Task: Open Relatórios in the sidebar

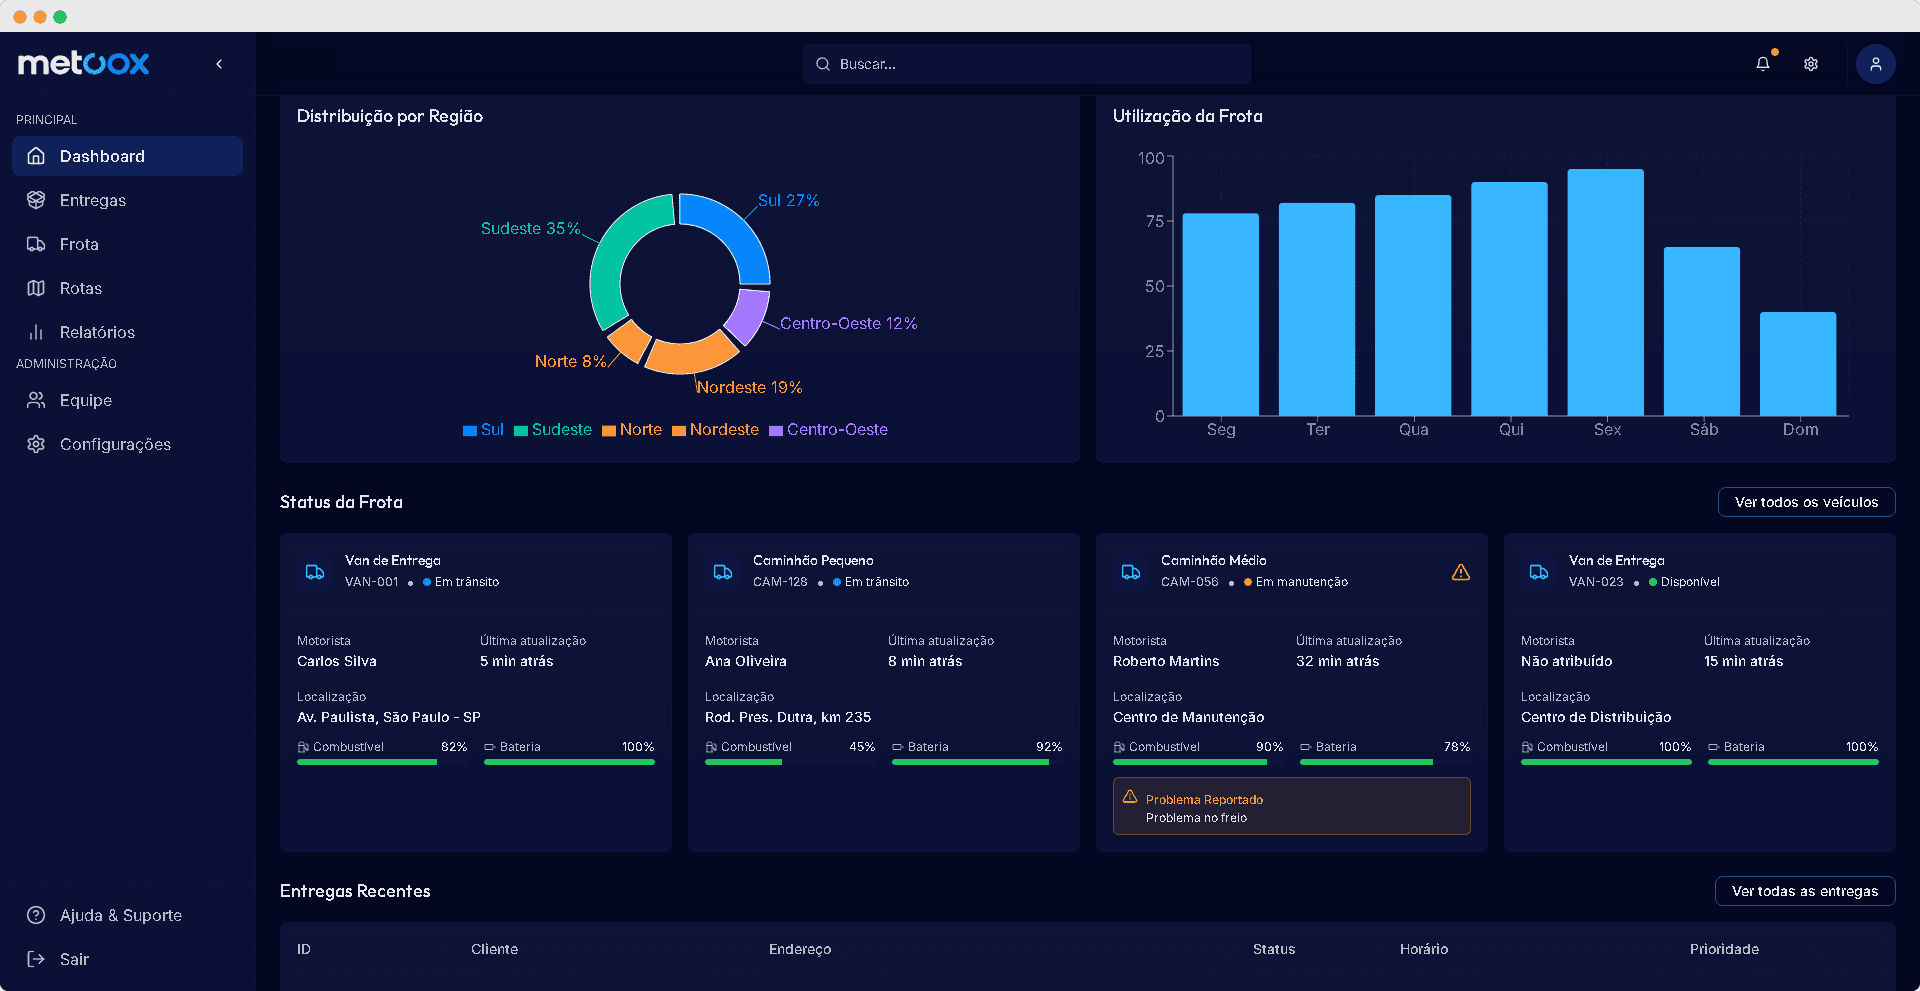Action: [x=127, y=332]
